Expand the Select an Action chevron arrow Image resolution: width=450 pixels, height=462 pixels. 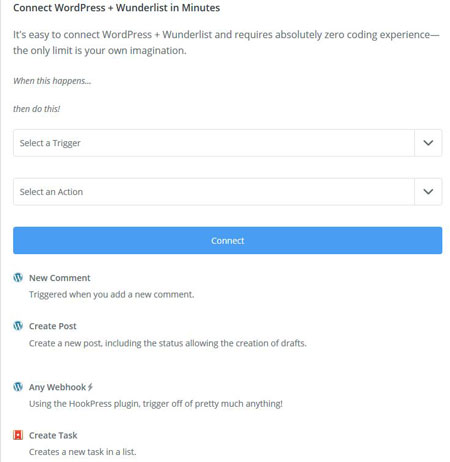[x=428, y=191]
